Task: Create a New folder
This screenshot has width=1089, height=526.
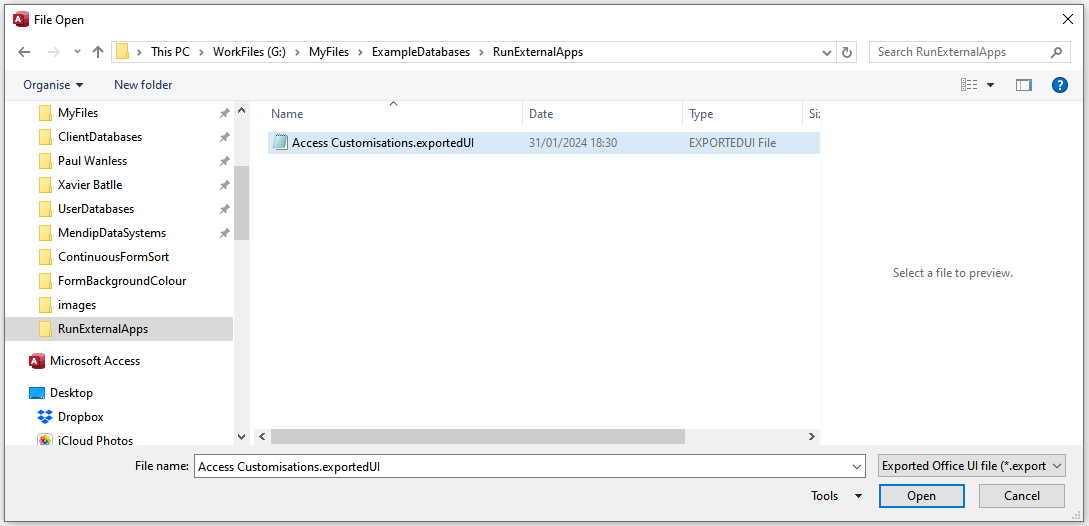Action: coord(143,85)
